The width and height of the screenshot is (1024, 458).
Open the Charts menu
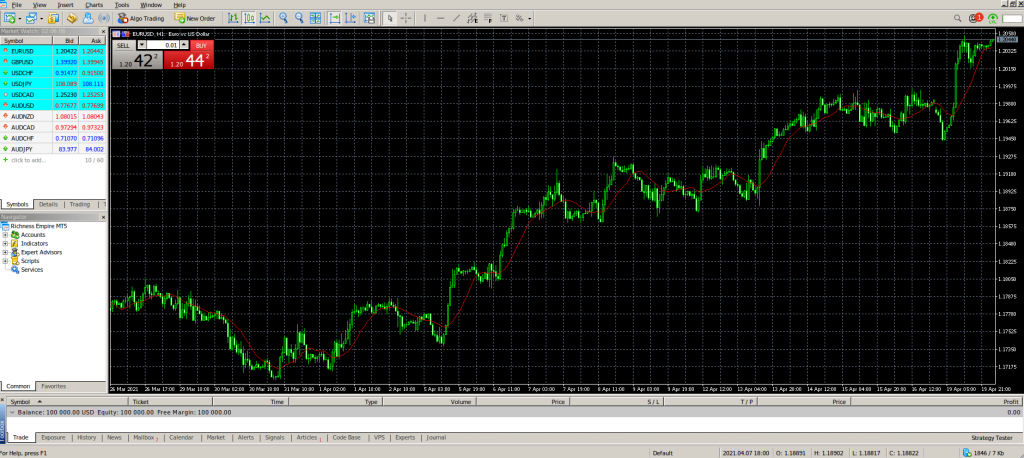click(94, 5)
